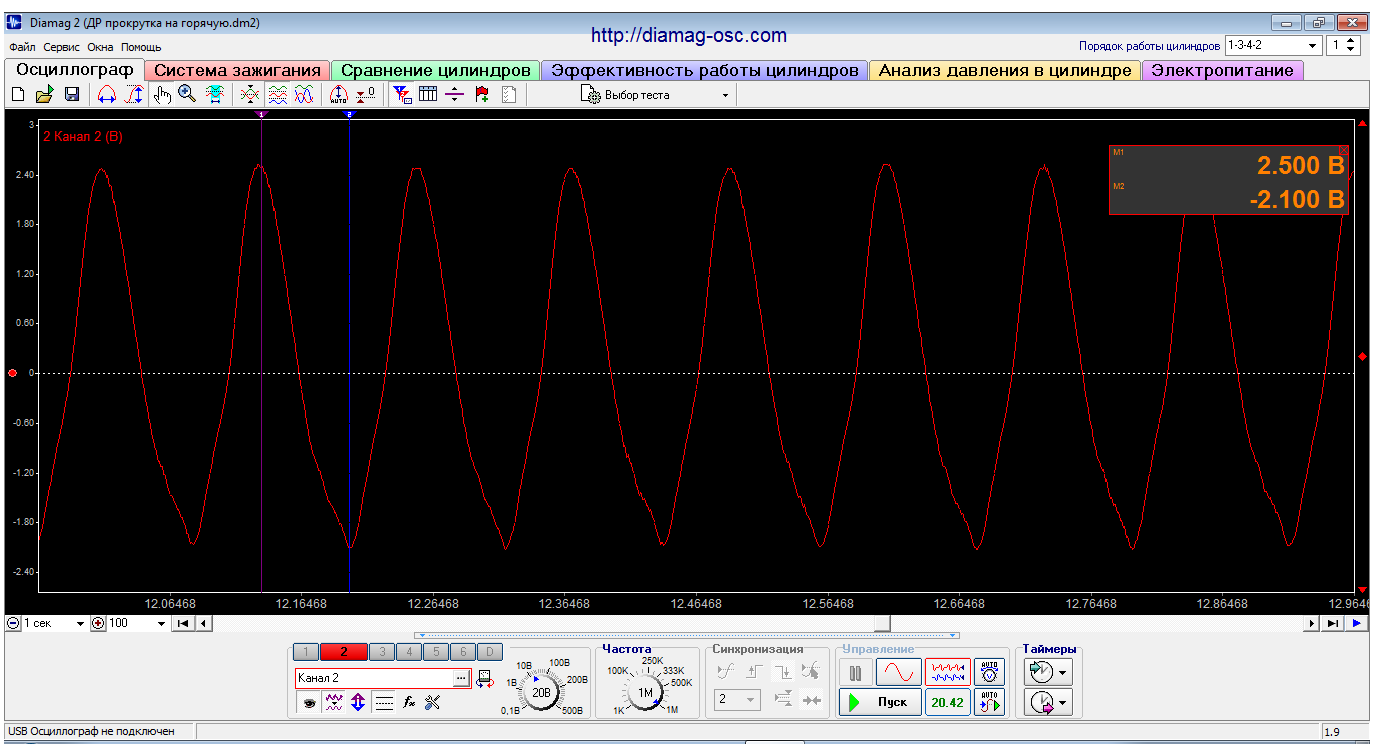
Task: Toggle Channel 2 visibility eye icon
Action: [x=310, y=703]
